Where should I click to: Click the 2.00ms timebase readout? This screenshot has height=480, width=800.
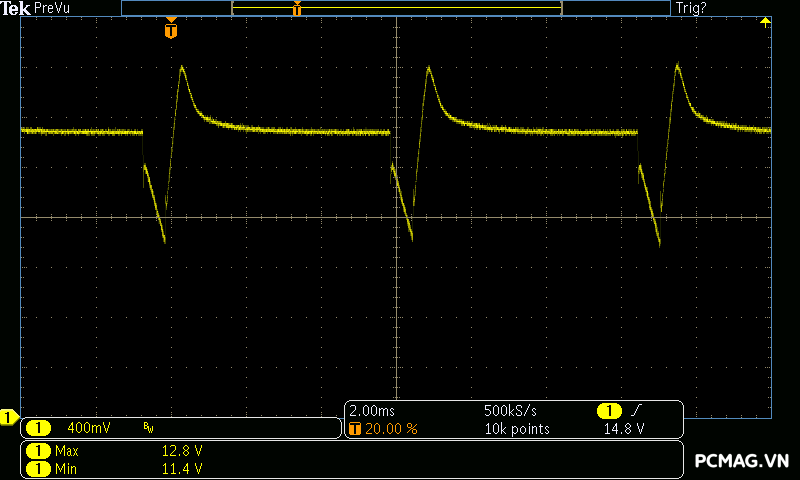(x=372, y=411)
